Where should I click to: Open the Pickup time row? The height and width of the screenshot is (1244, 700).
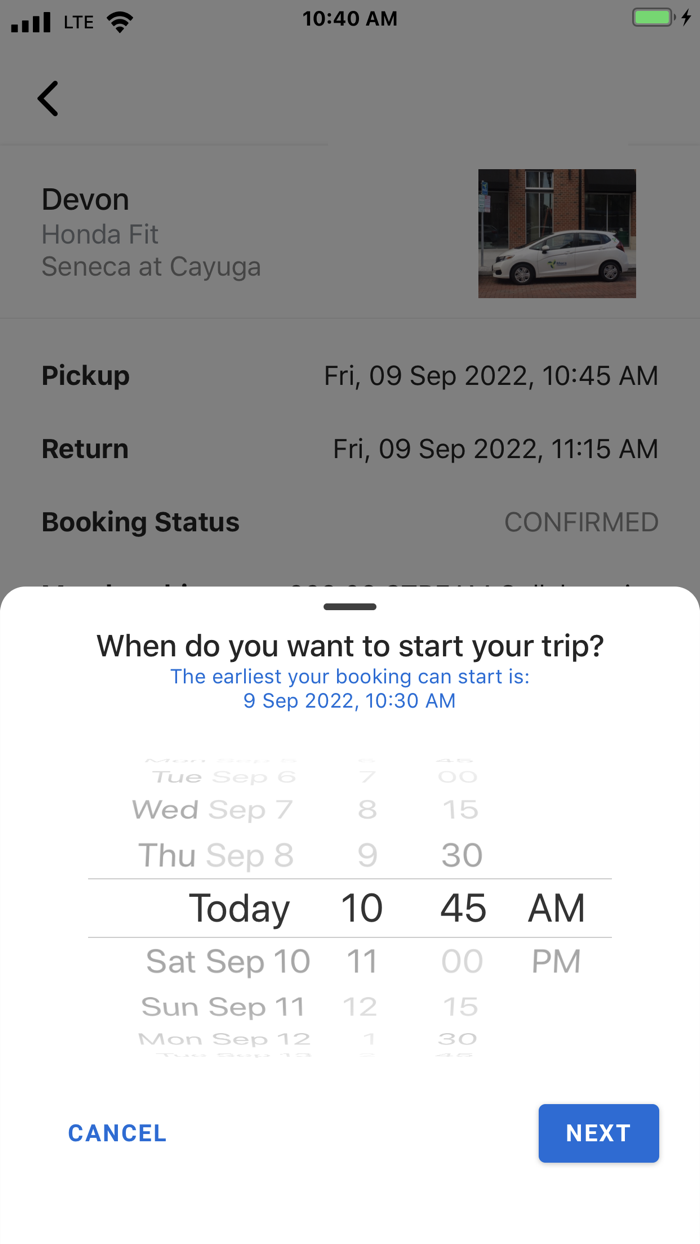[x=350, y=375]
